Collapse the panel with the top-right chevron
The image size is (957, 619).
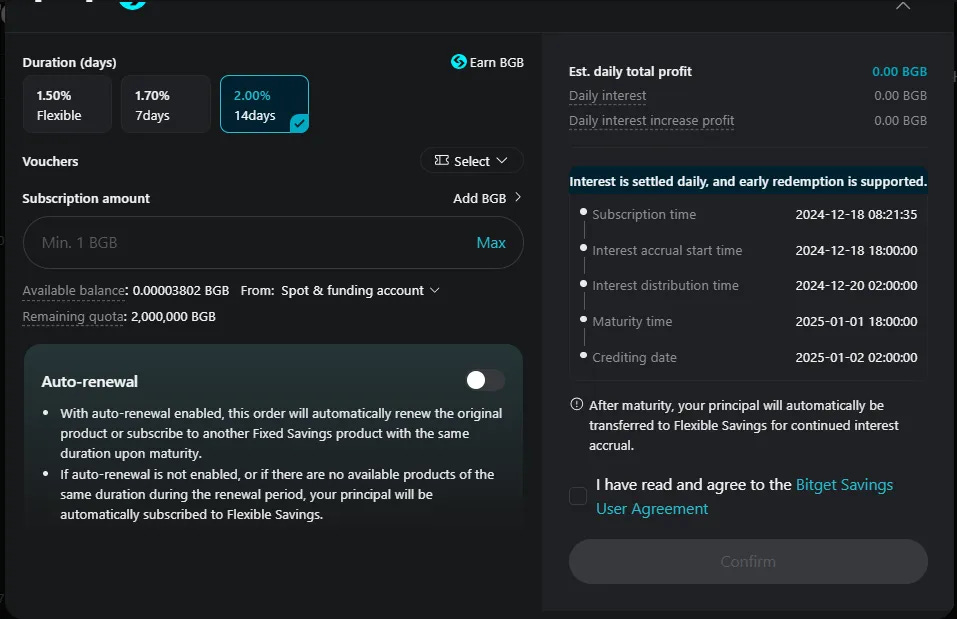click(903, 7)
